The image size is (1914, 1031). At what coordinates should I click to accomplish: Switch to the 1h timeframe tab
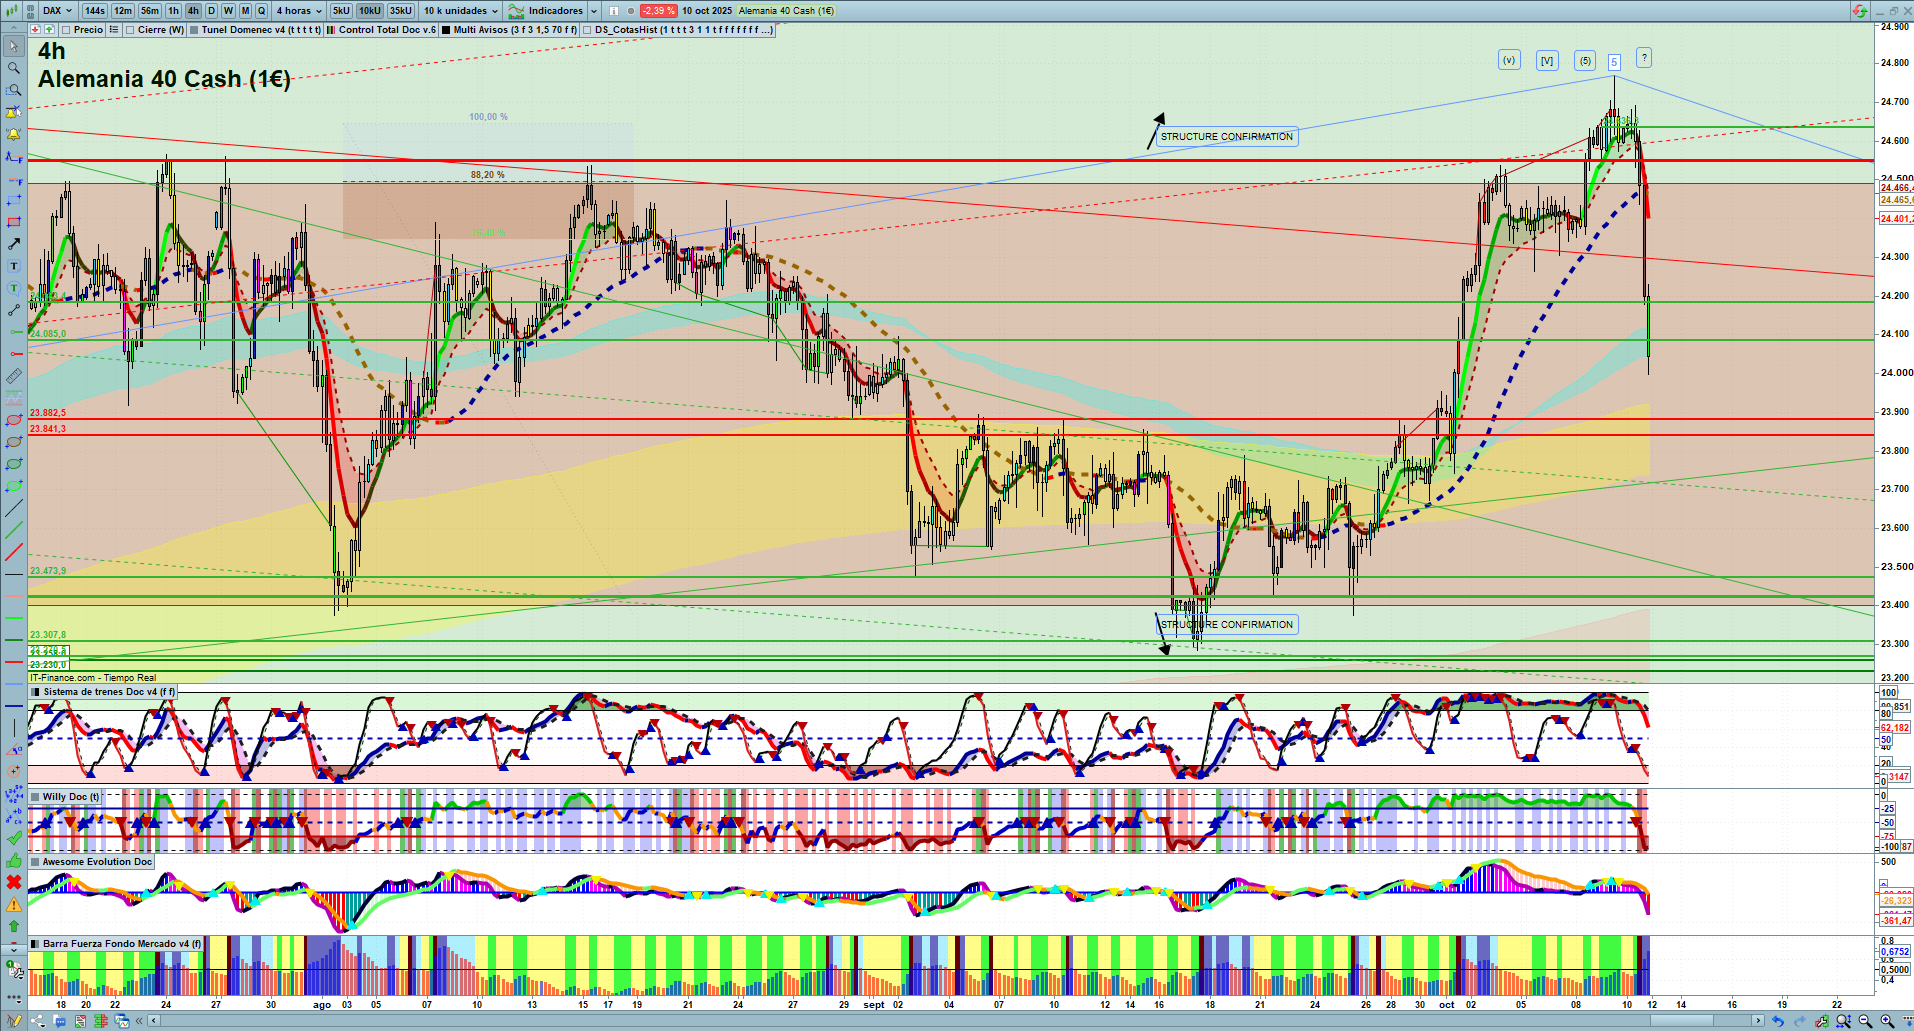click(x=174, y=11)
